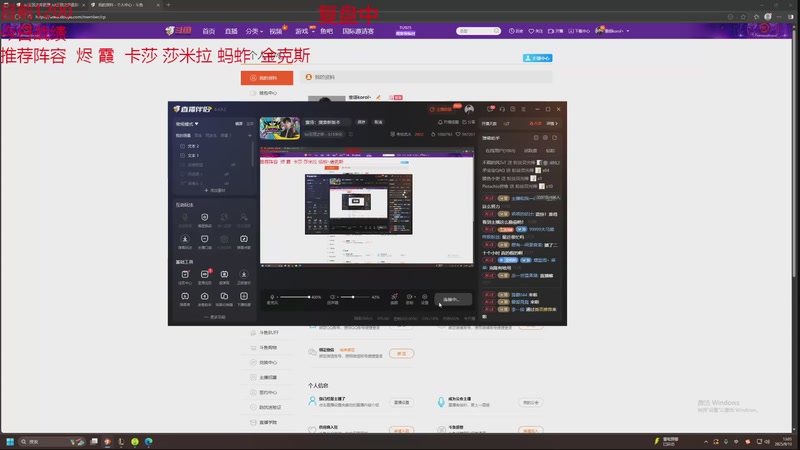Click the last icon in 基础工具 bottom row
800x450 pixels.
[244, 298]
